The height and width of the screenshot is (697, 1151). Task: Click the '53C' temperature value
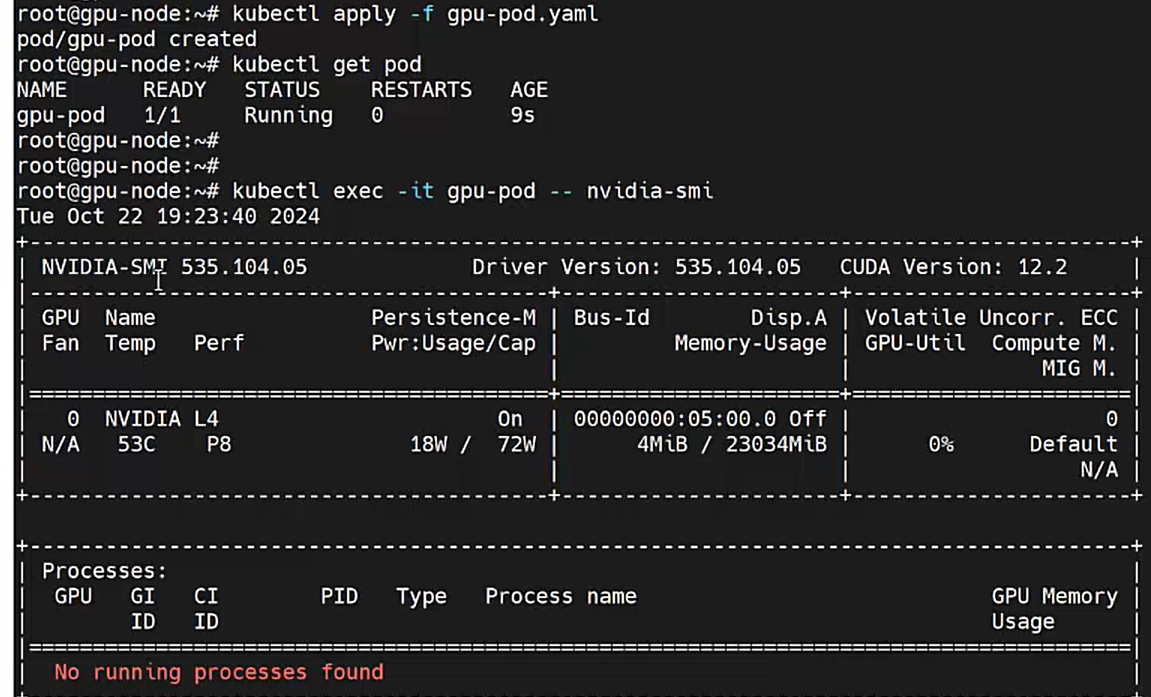click(137, 445)
